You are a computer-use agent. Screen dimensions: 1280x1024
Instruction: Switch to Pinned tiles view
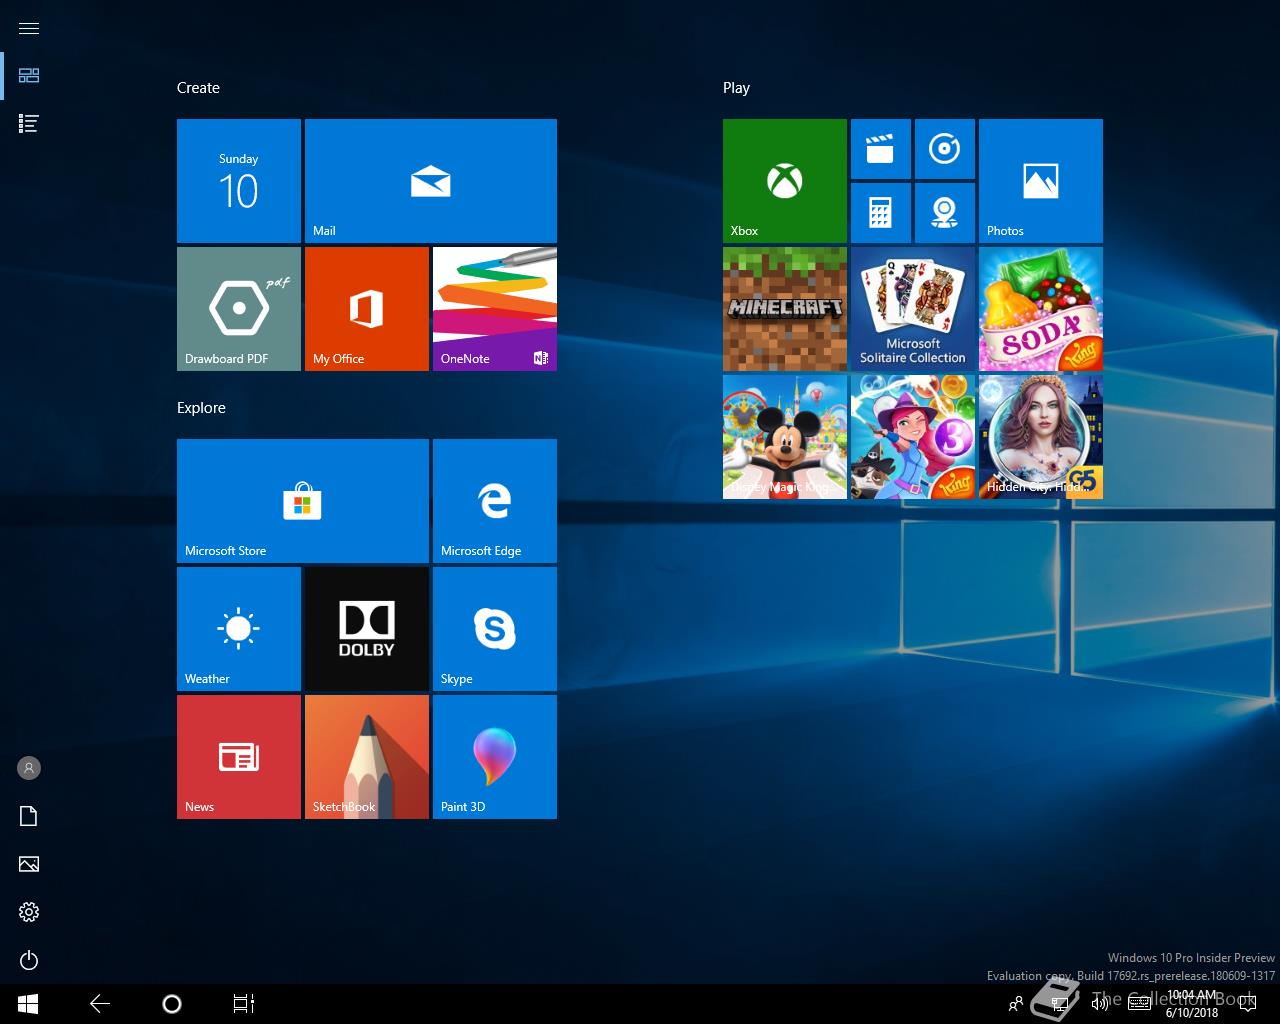point(29,76)
